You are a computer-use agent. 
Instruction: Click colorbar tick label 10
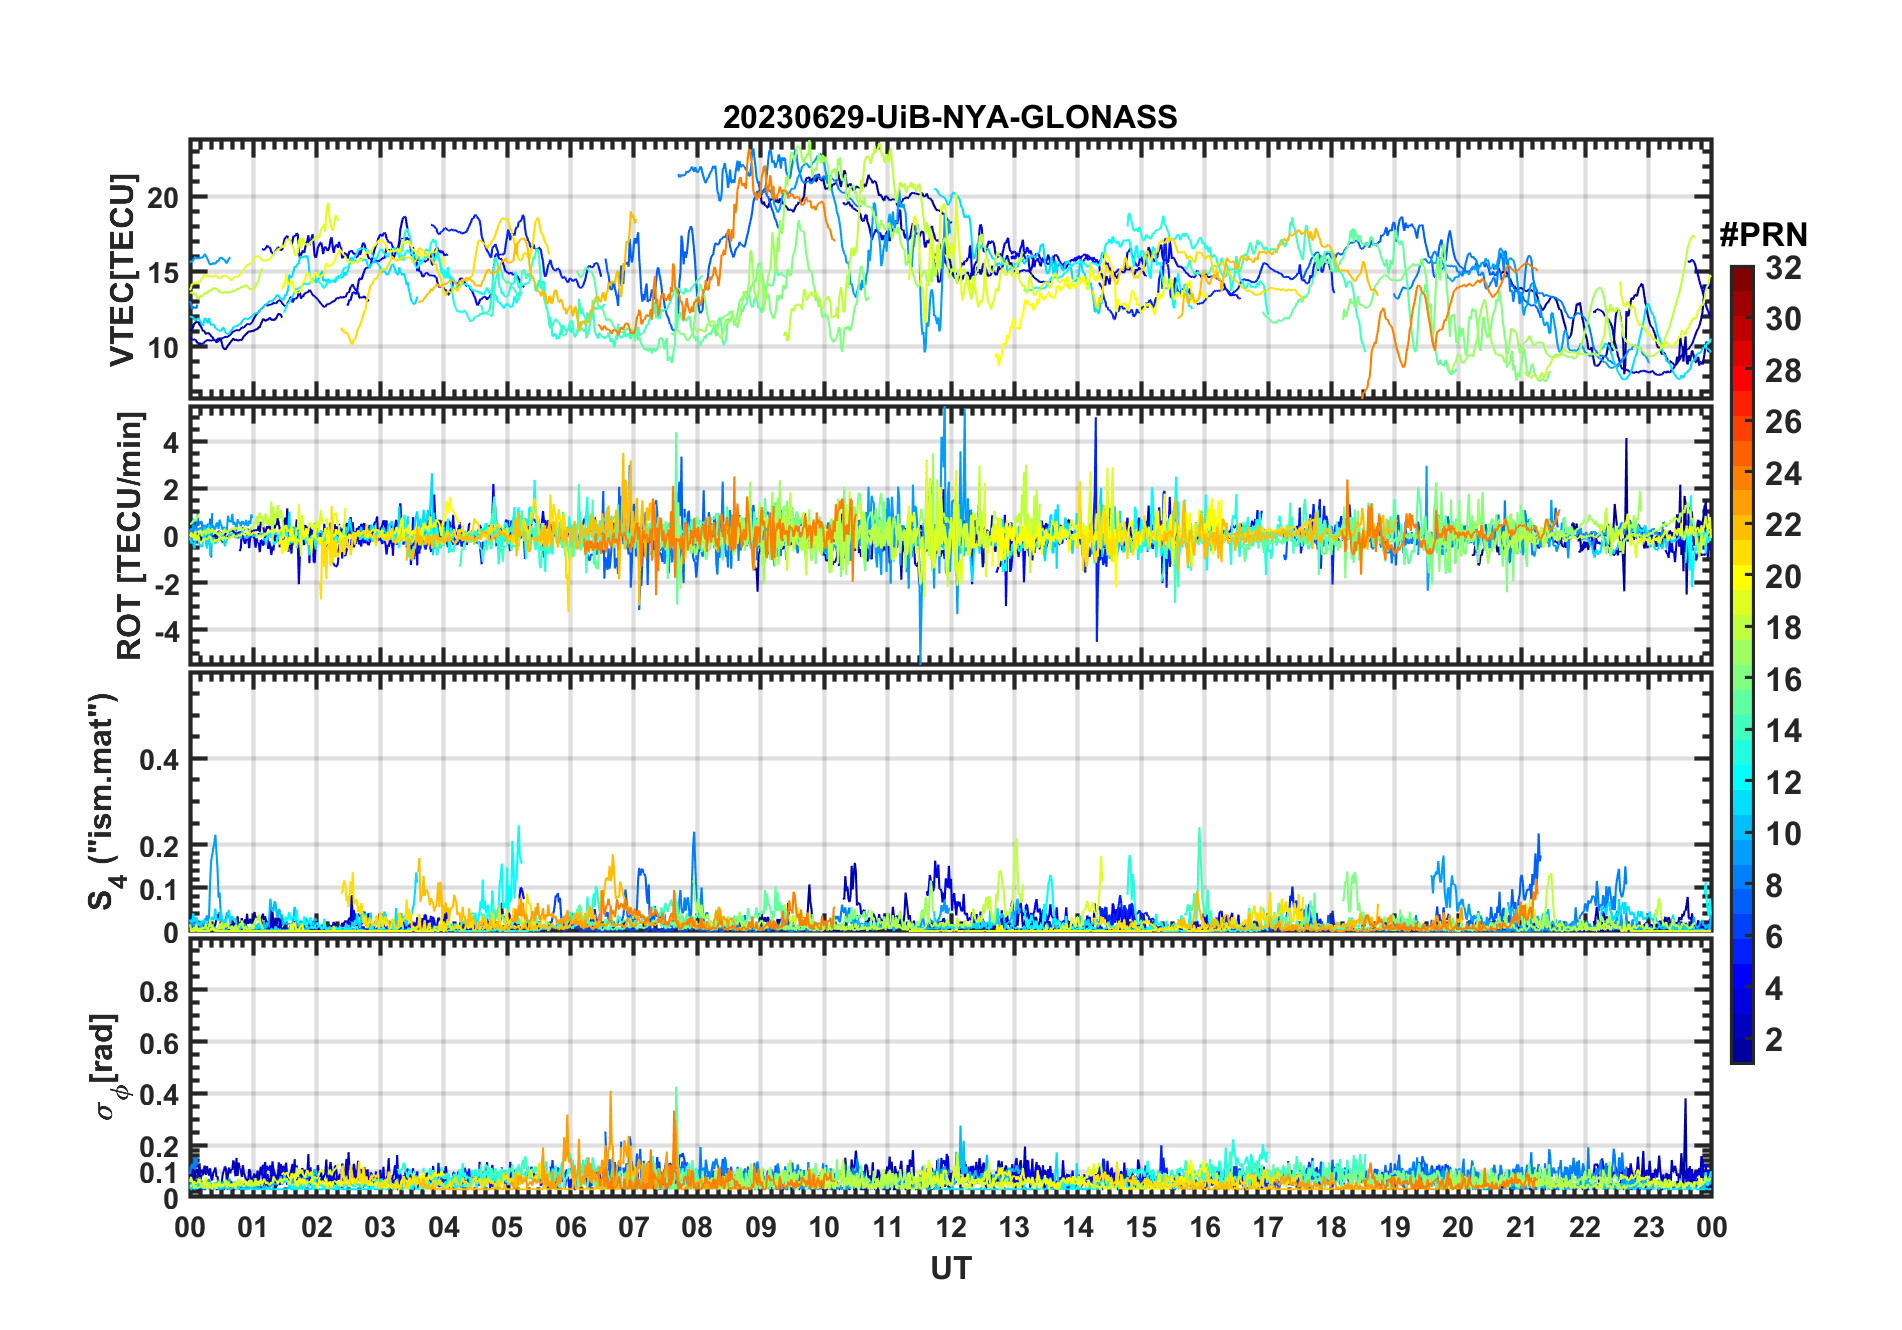coord(1783,834)
